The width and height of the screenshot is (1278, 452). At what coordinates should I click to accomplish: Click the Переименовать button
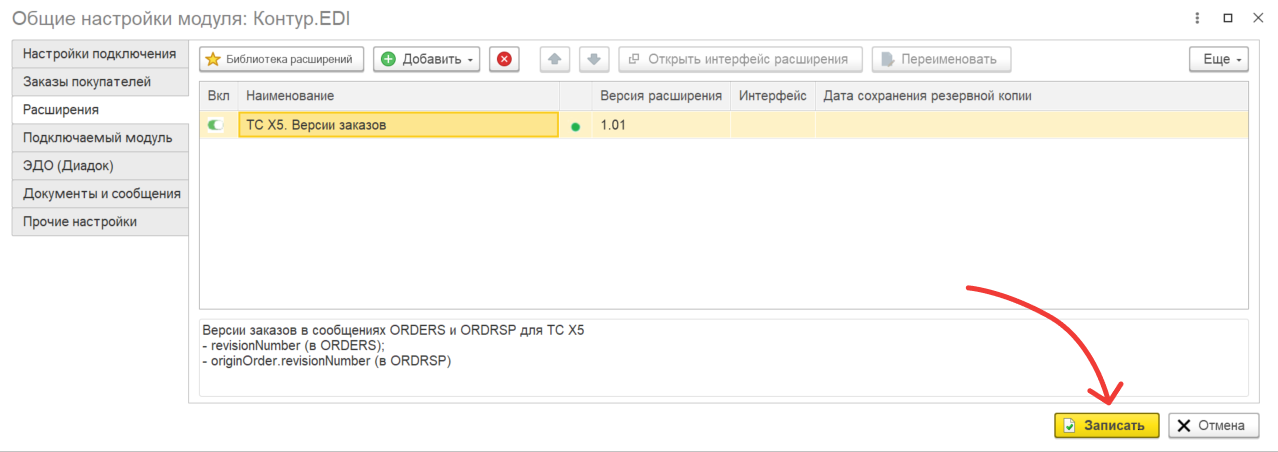click(x=941, y=59)
